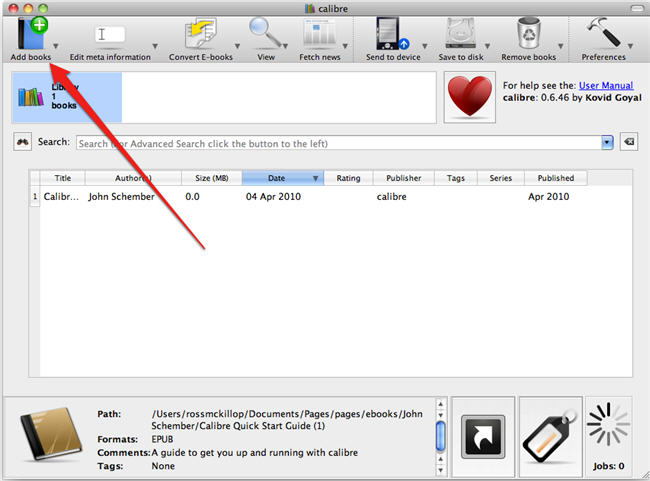This screenshot has height=481, width=650.
Task: Expand Add books dropdown arrow
Action: point(56,46)
